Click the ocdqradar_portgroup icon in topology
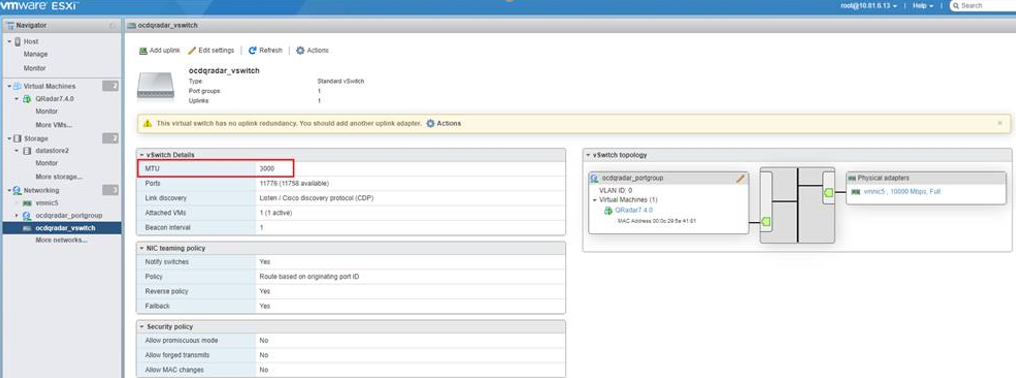 (595, 178)
